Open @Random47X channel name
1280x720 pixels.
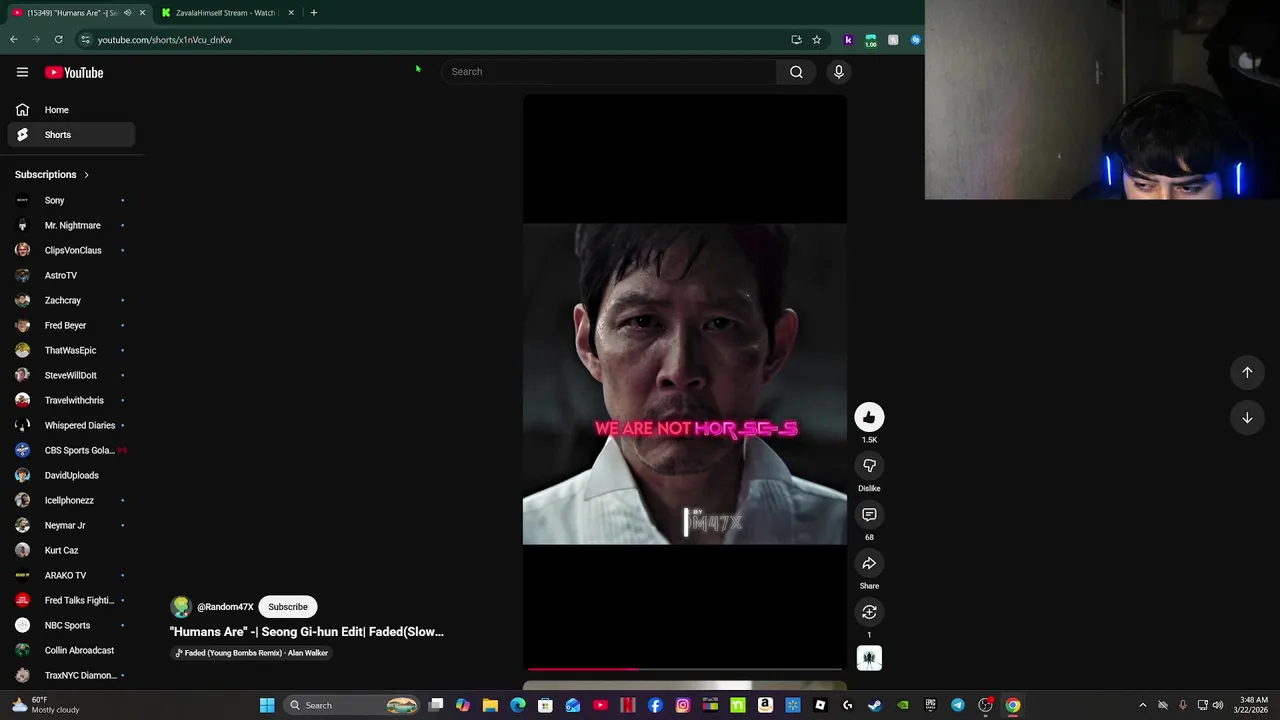(x=225, y=607)
